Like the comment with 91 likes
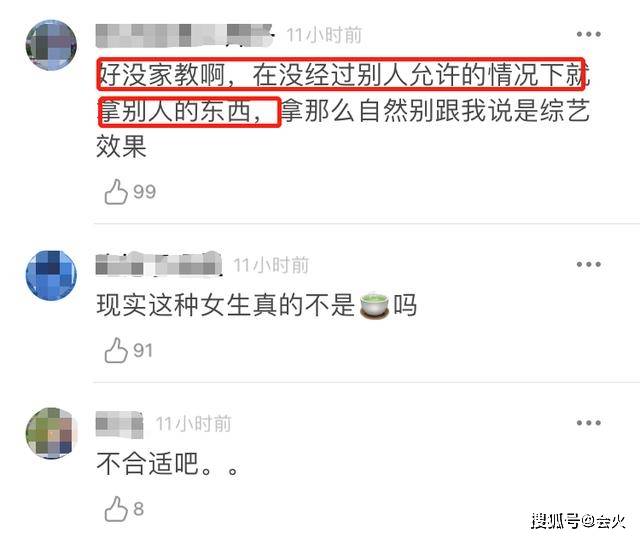 click(116, 350)
